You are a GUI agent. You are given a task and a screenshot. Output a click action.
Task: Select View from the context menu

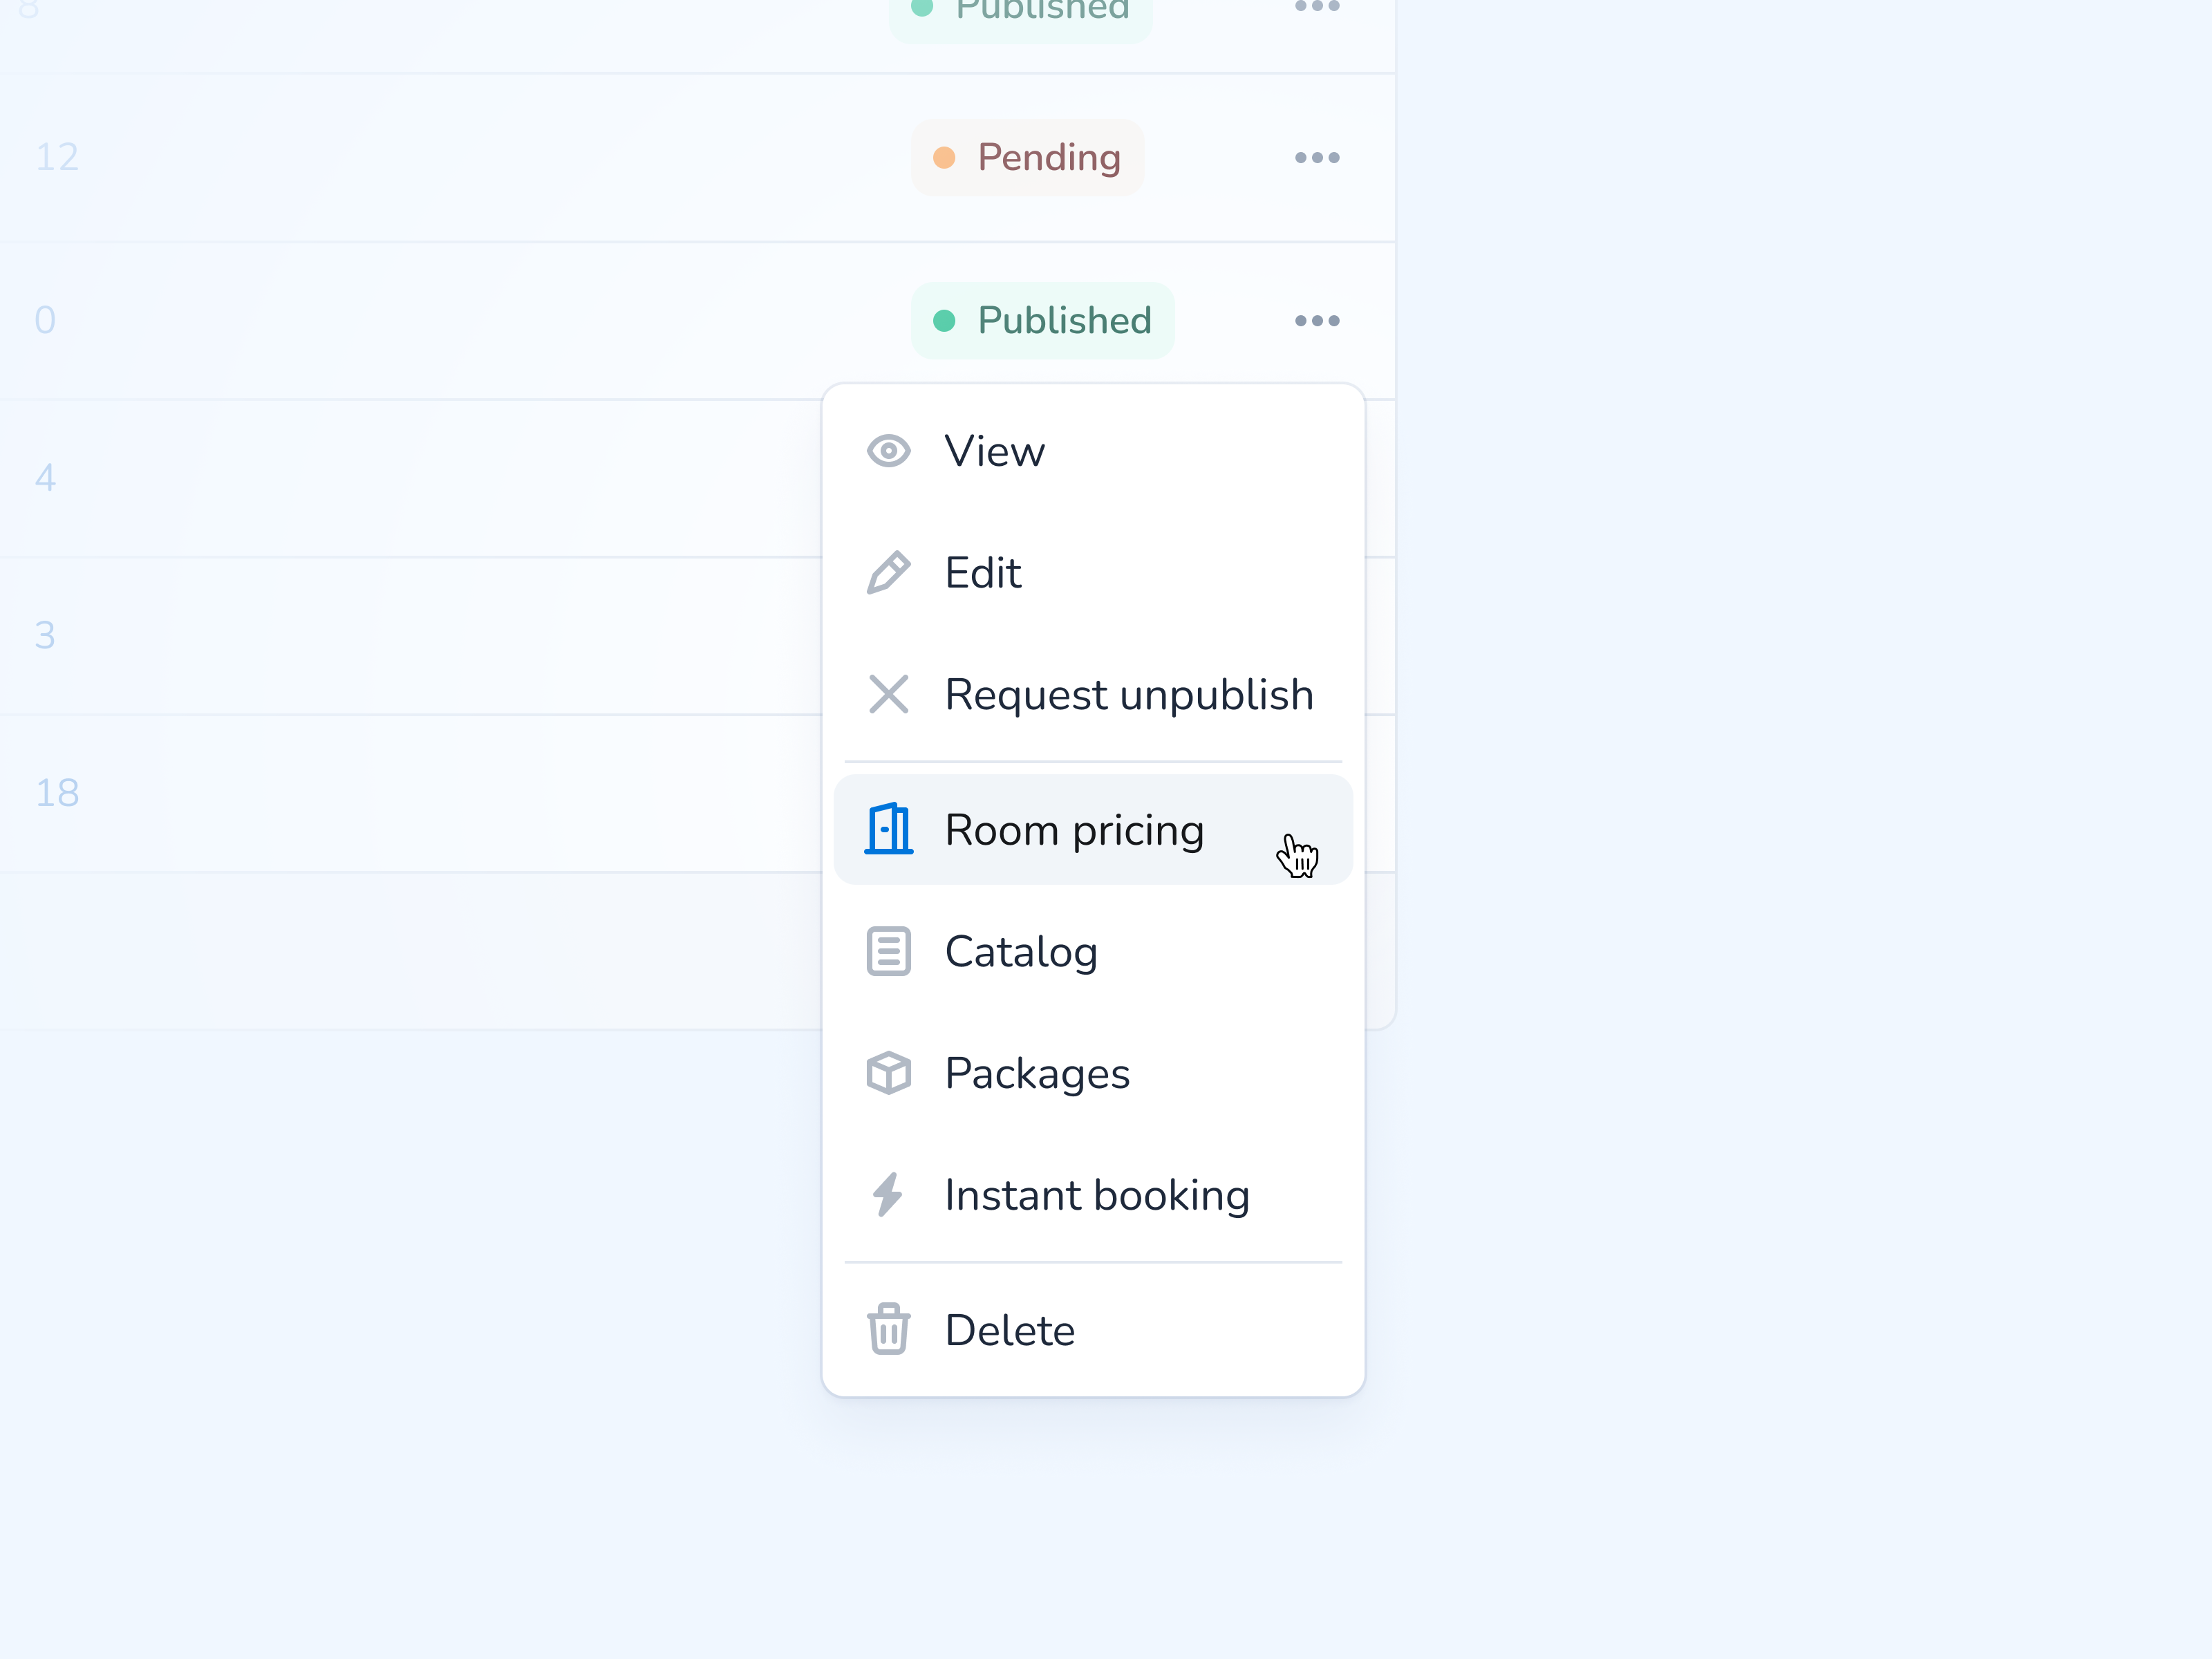click(x=995, y=451)
